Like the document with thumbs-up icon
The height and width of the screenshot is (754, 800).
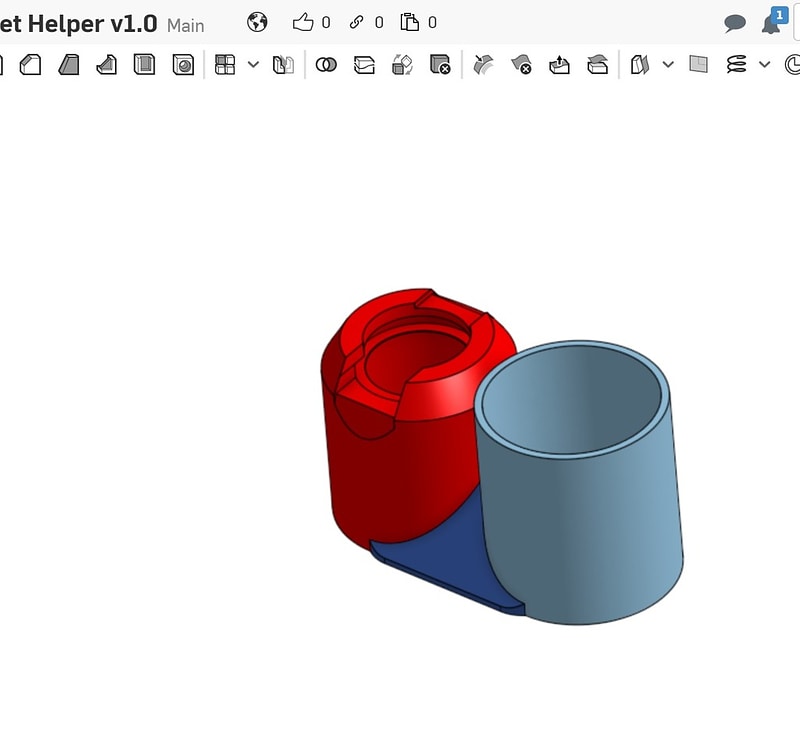click(x=303, y=22)
